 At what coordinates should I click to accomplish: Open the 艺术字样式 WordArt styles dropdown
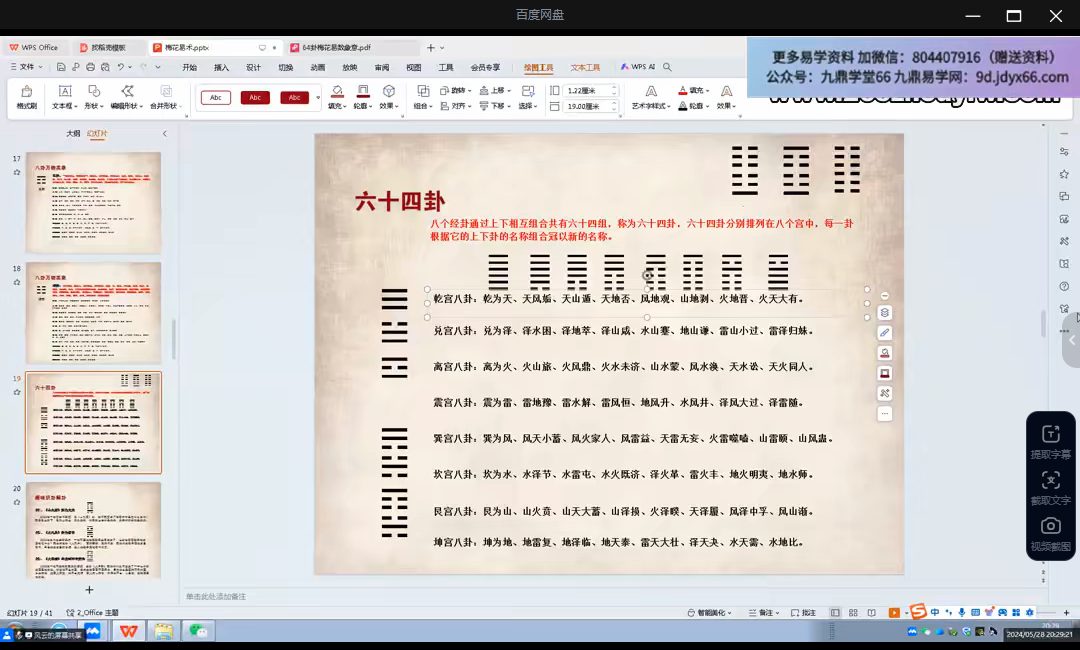click(651, 106)
